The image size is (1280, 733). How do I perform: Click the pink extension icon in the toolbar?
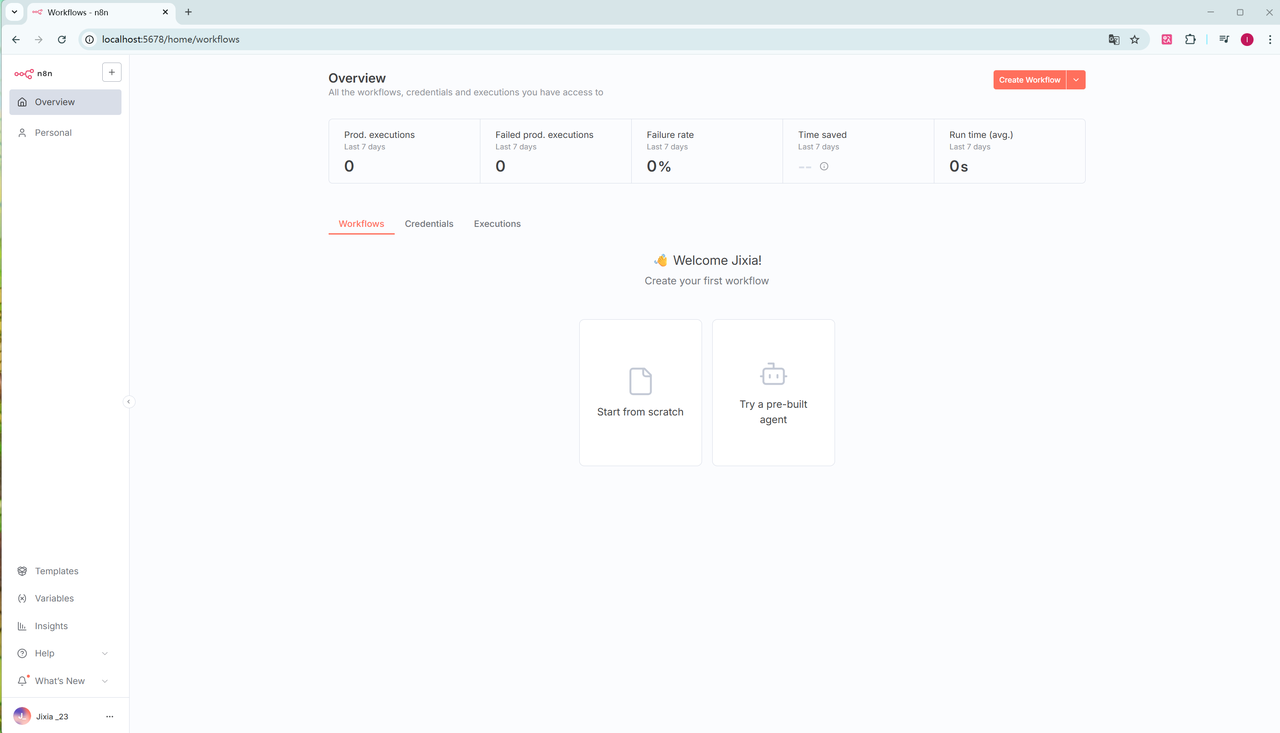pyautogui.click(x=1166, y=39)
